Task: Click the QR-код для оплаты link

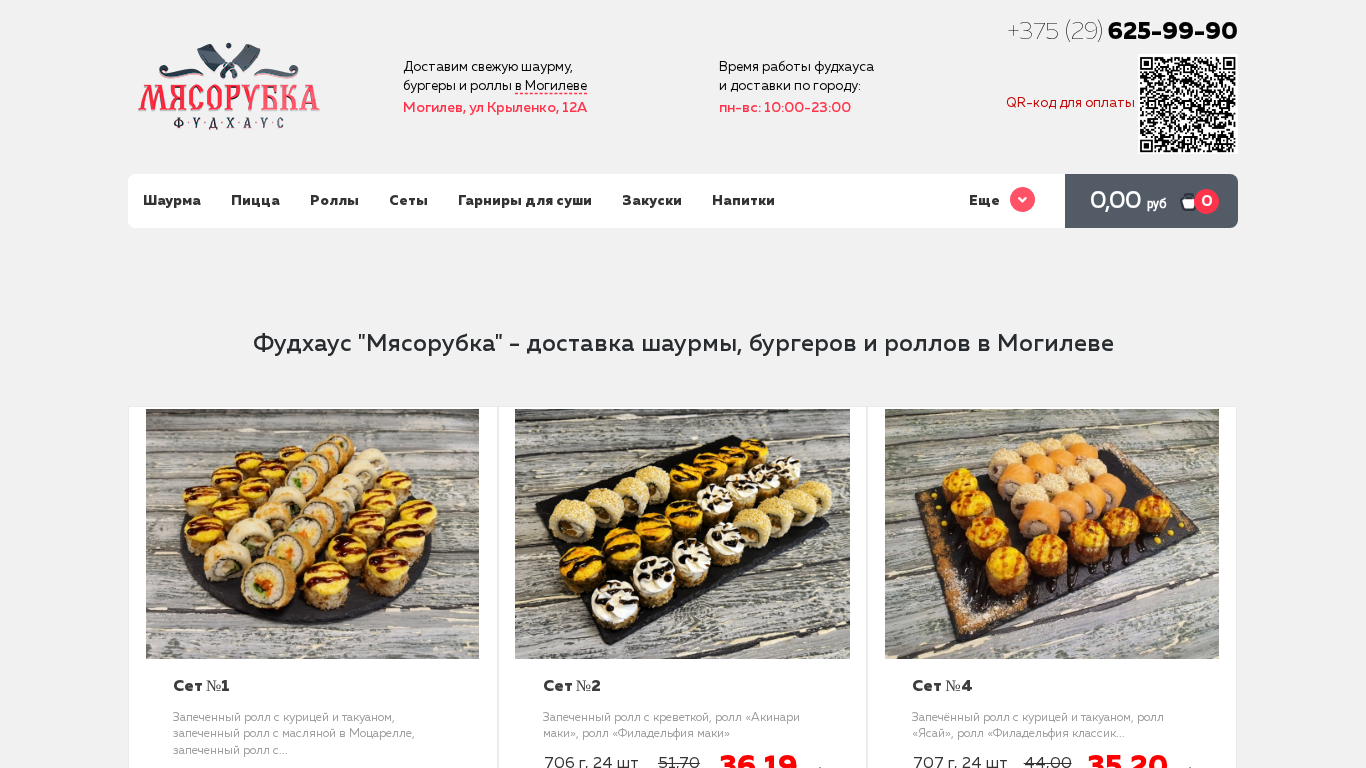Action: click(1070, 103)
